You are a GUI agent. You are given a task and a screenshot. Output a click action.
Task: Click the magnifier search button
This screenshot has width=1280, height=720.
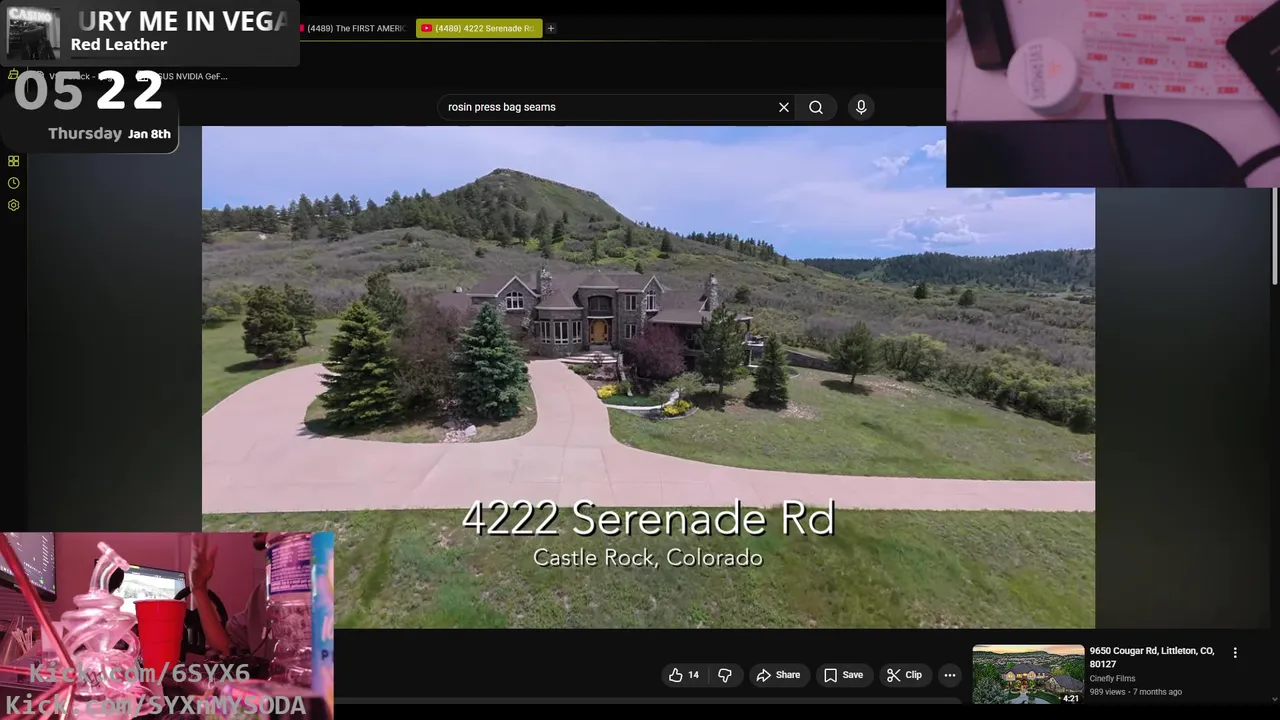[x=816, y=107]
